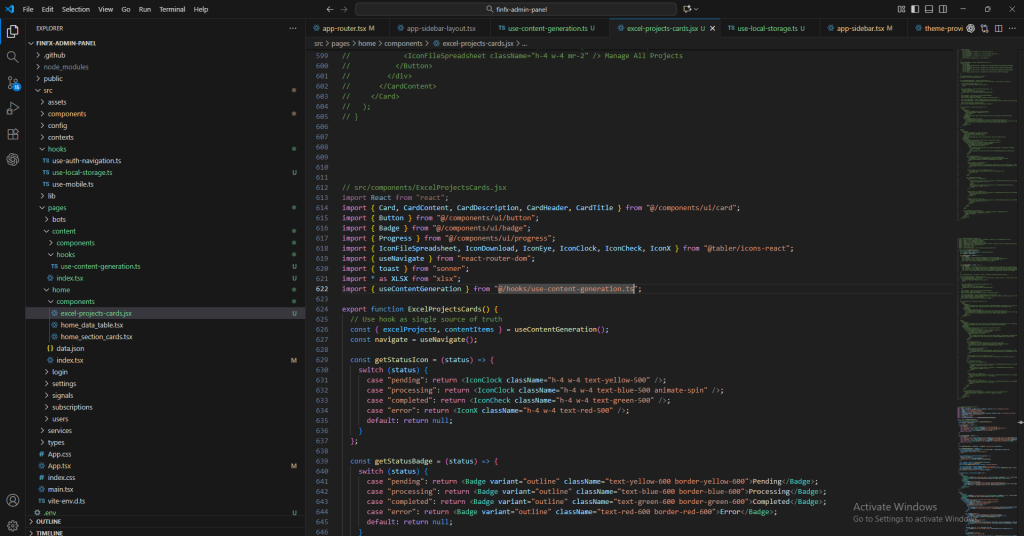Screen dimensions: 1024x536
Task: Open the Run and Debug view
Action: [x=13, y=108]
